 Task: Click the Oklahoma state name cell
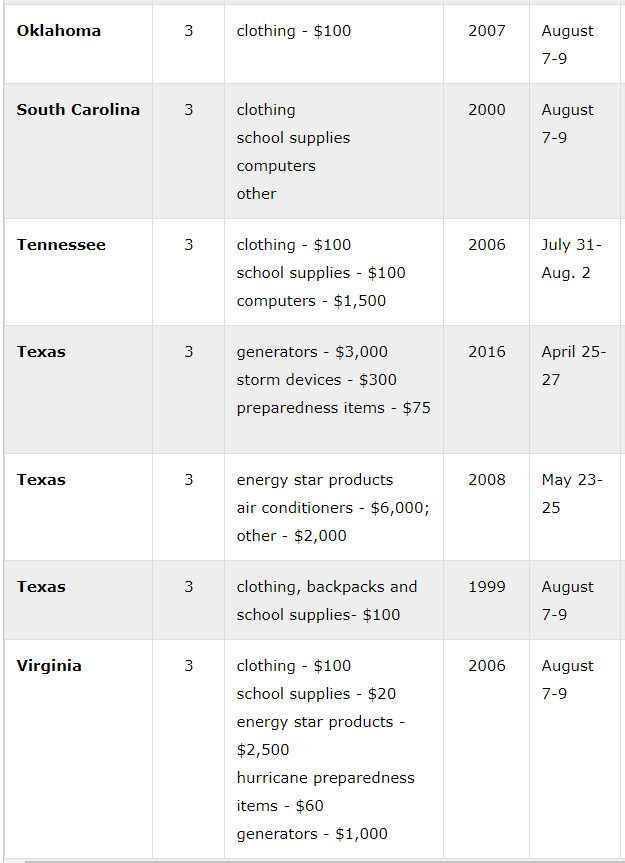[x=59, y=31]
